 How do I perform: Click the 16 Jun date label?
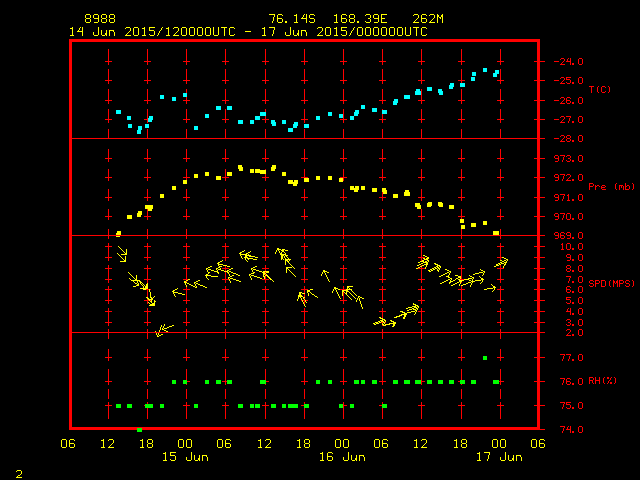coord(342,457)
